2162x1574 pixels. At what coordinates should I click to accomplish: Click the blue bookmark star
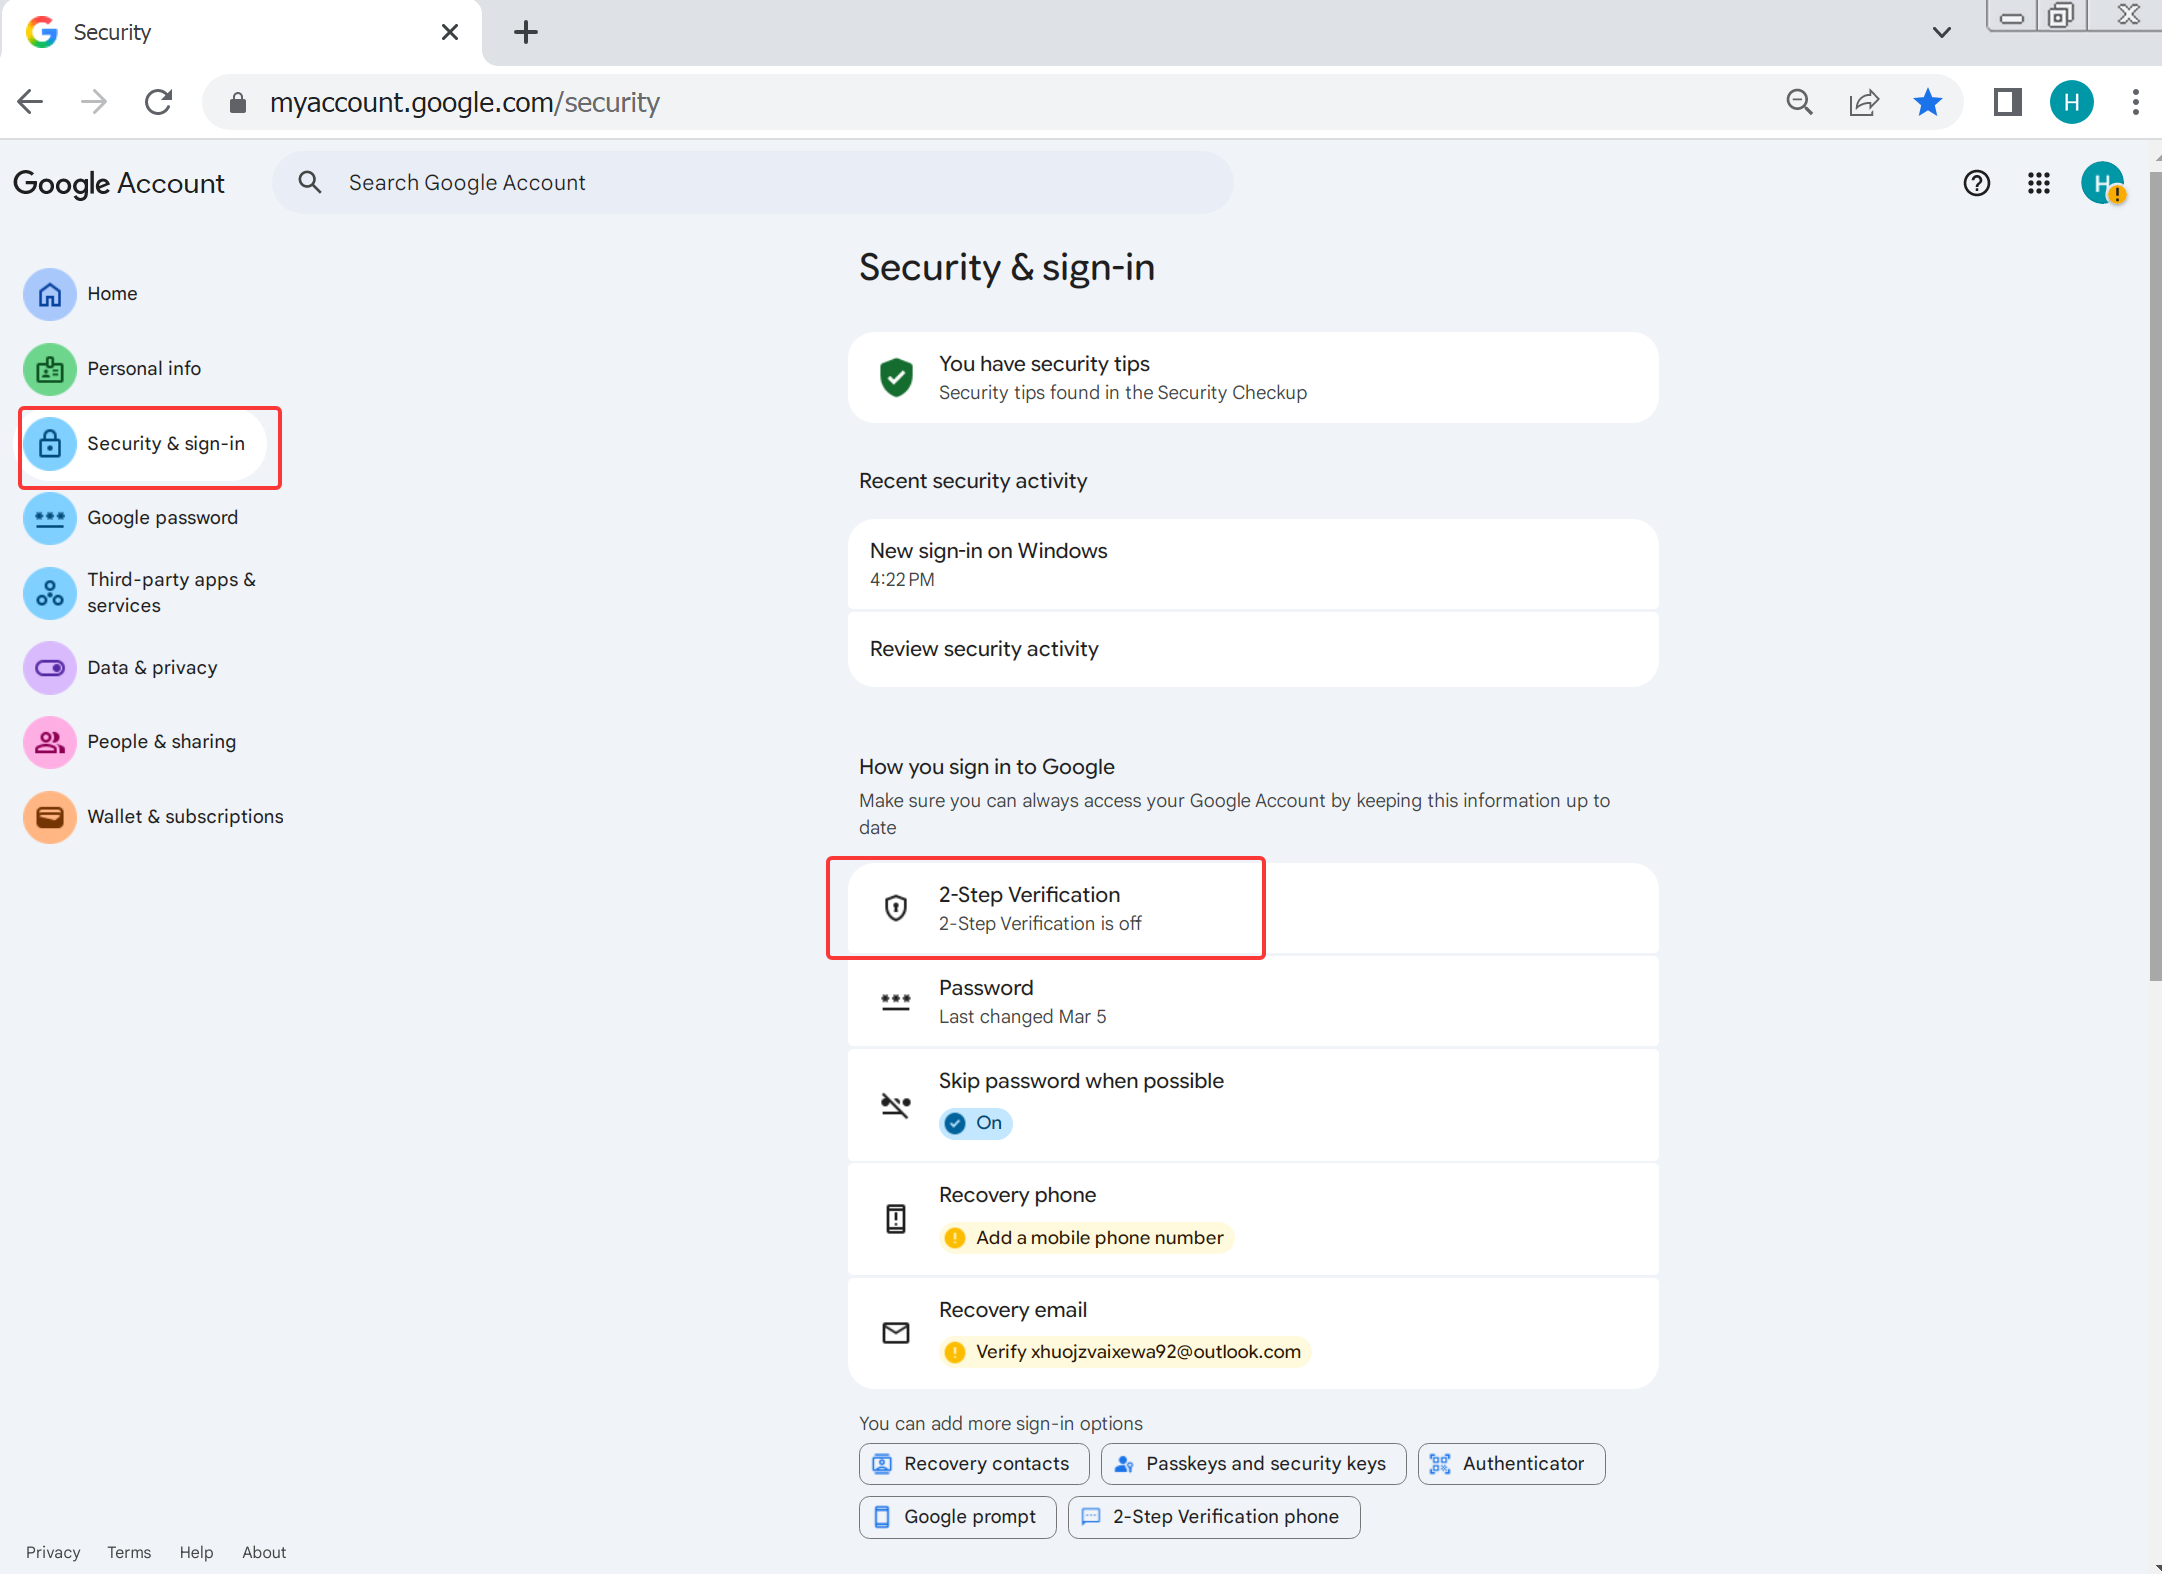[1928, 102]
